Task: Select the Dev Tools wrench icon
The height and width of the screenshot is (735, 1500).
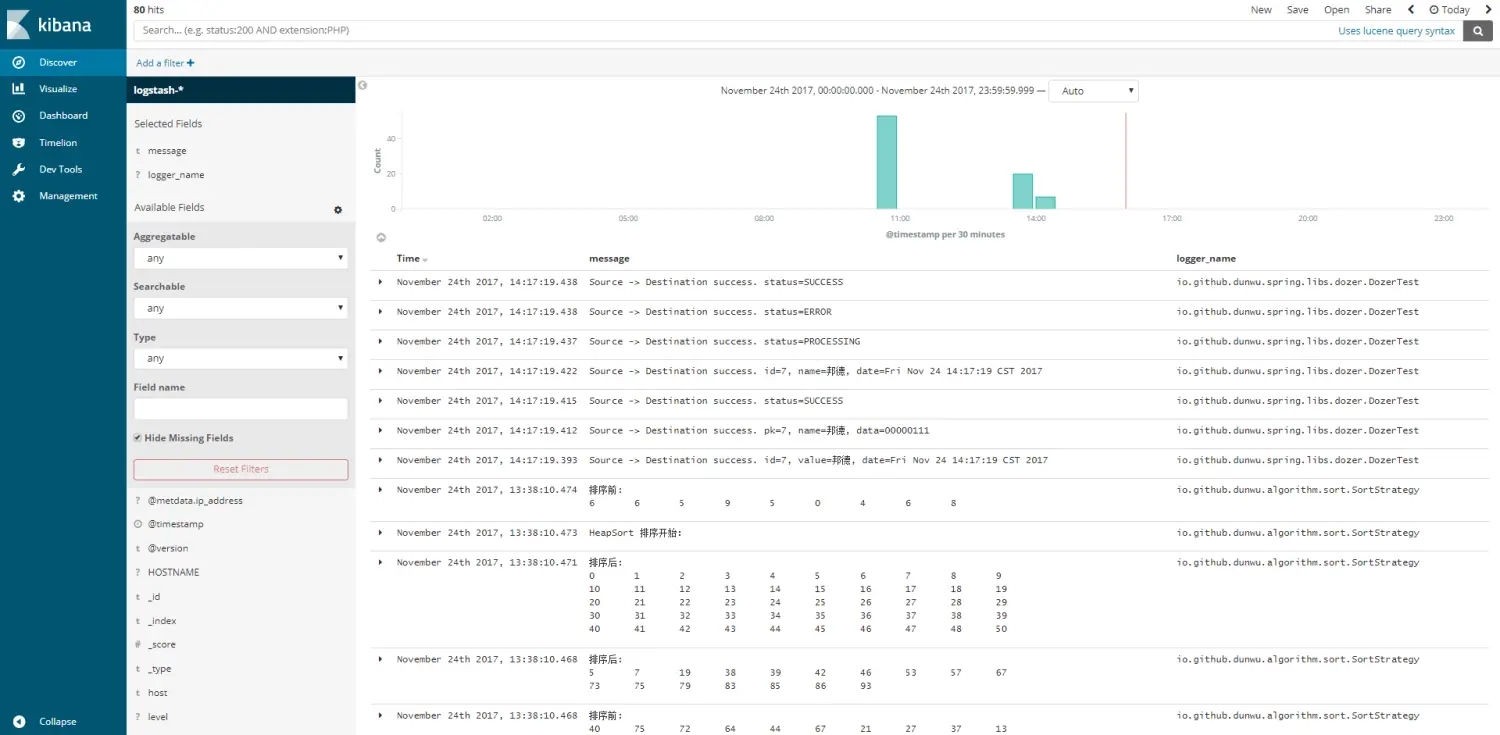Action: [18, 170]
